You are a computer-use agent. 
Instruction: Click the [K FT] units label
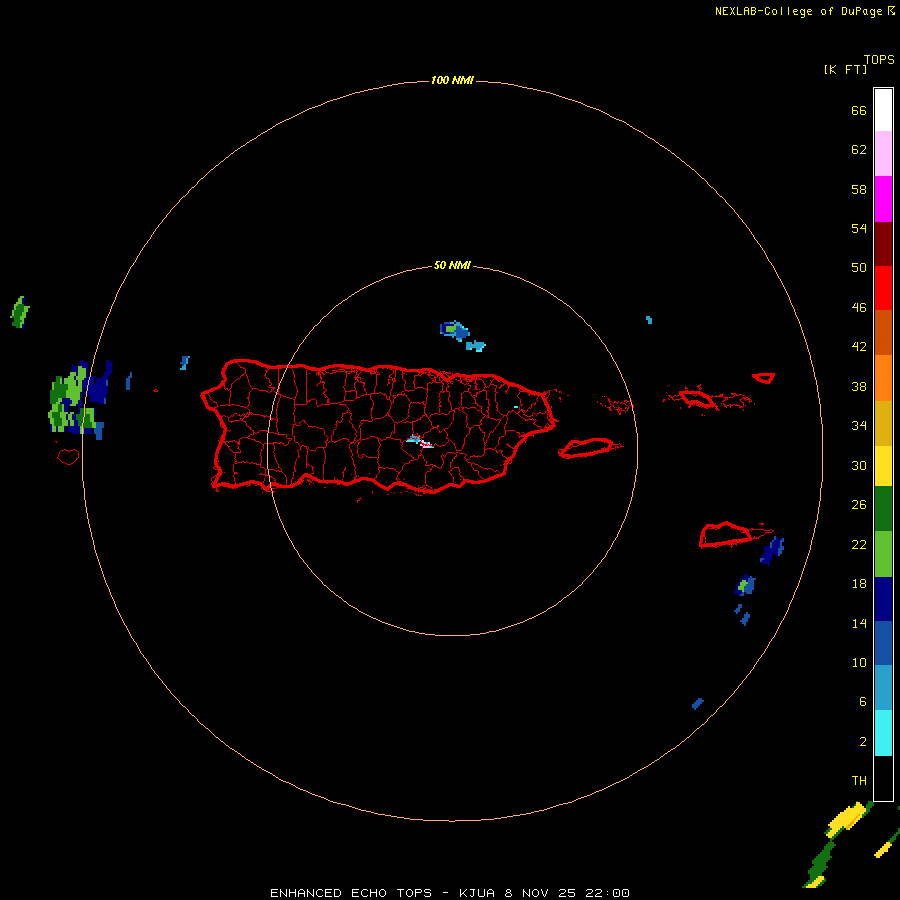tap(845, 69)
